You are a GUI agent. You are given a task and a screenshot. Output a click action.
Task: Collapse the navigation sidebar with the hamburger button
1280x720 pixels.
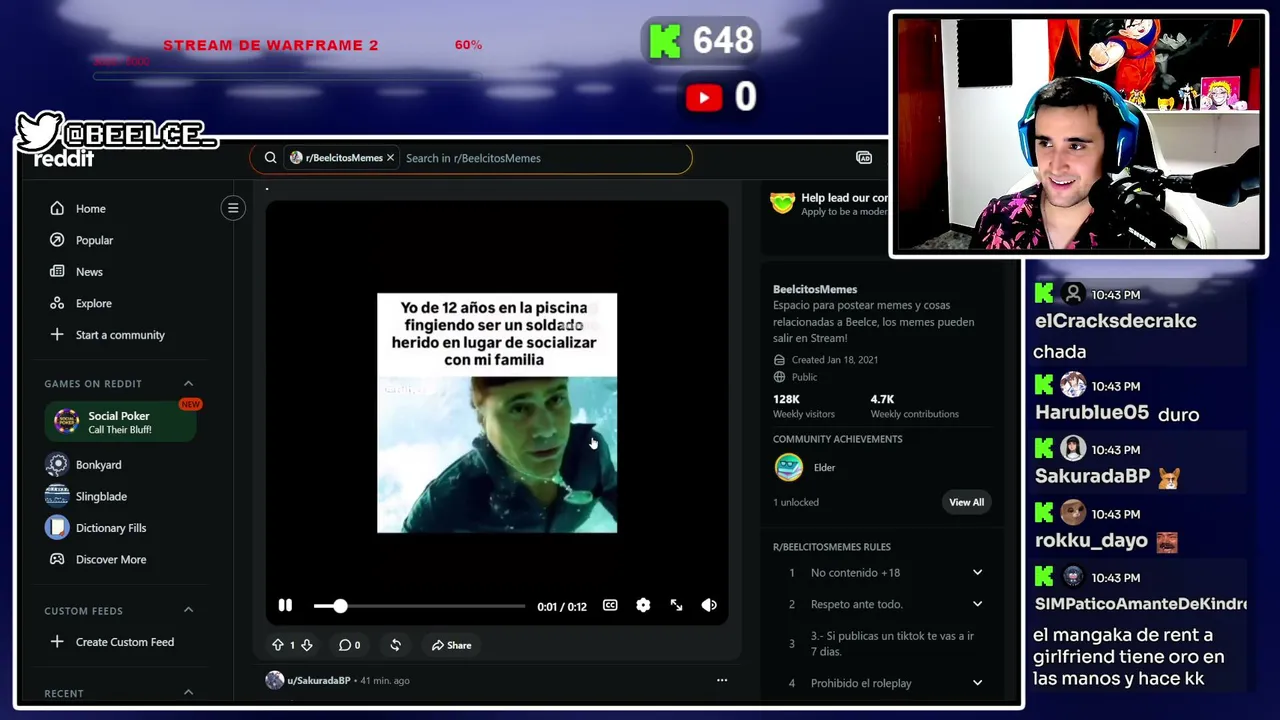(x=233, y=208)
